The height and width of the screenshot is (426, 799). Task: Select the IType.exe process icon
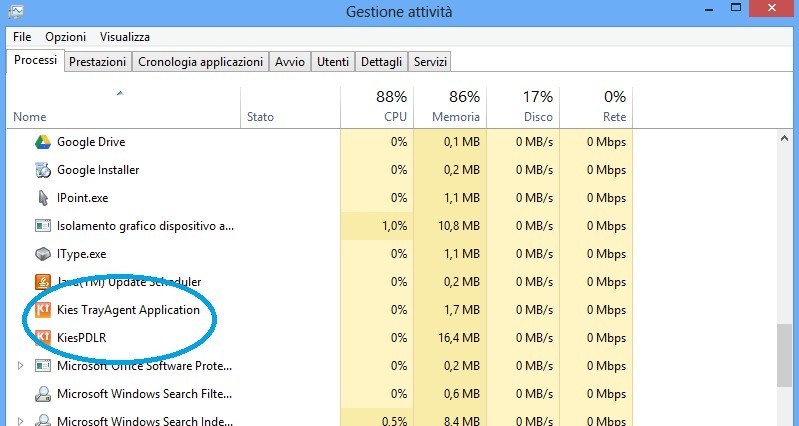(x=43, y=254)
